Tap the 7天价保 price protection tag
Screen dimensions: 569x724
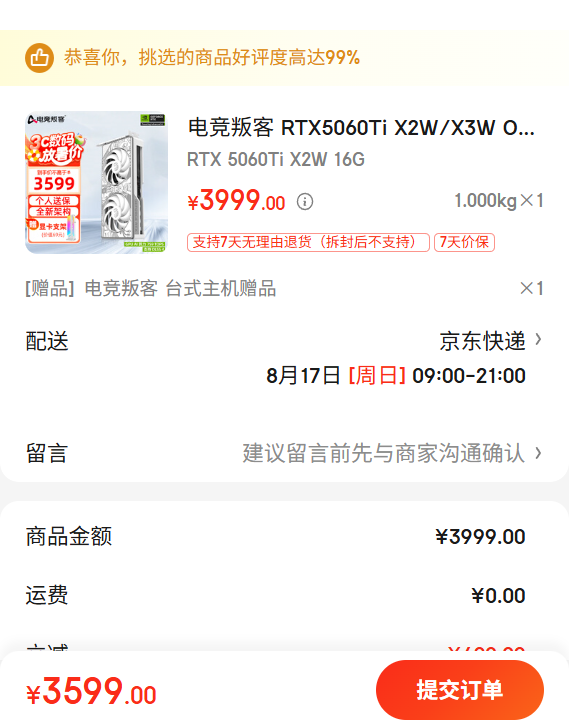click(x=464, y=242)
